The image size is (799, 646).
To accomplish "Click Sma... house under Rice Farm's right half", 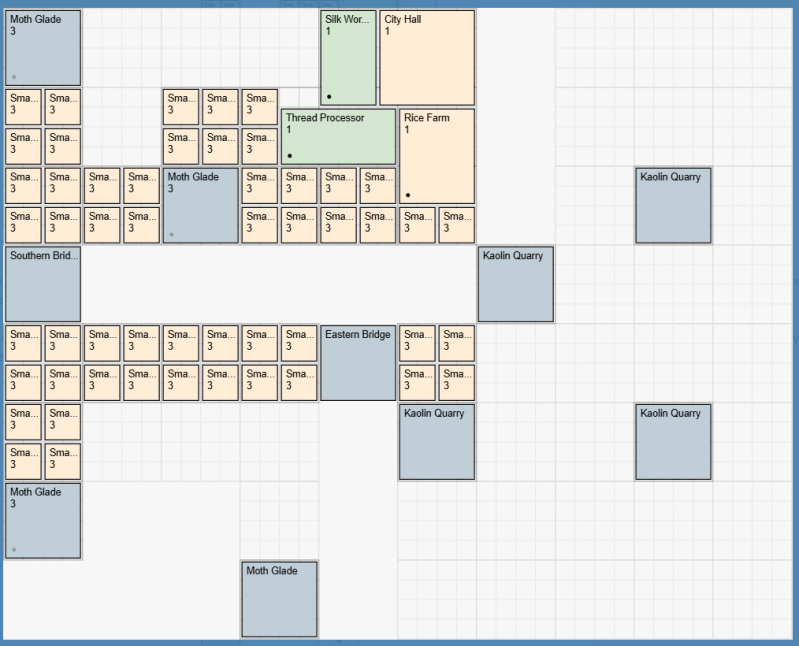I will click(457, 225).
